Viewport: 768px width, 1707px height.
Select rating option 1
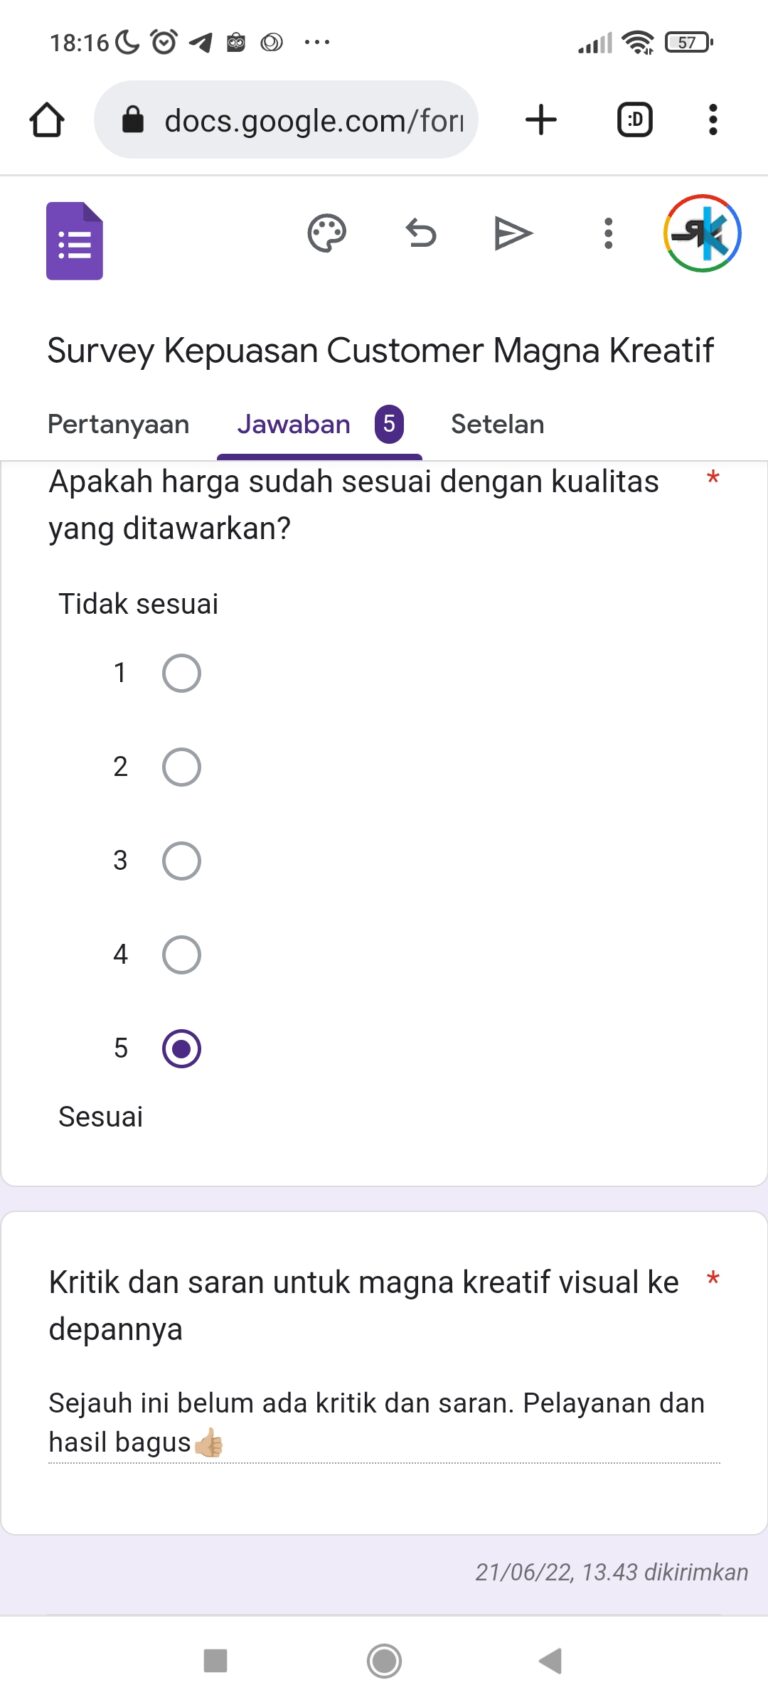[x=181, y=673]
